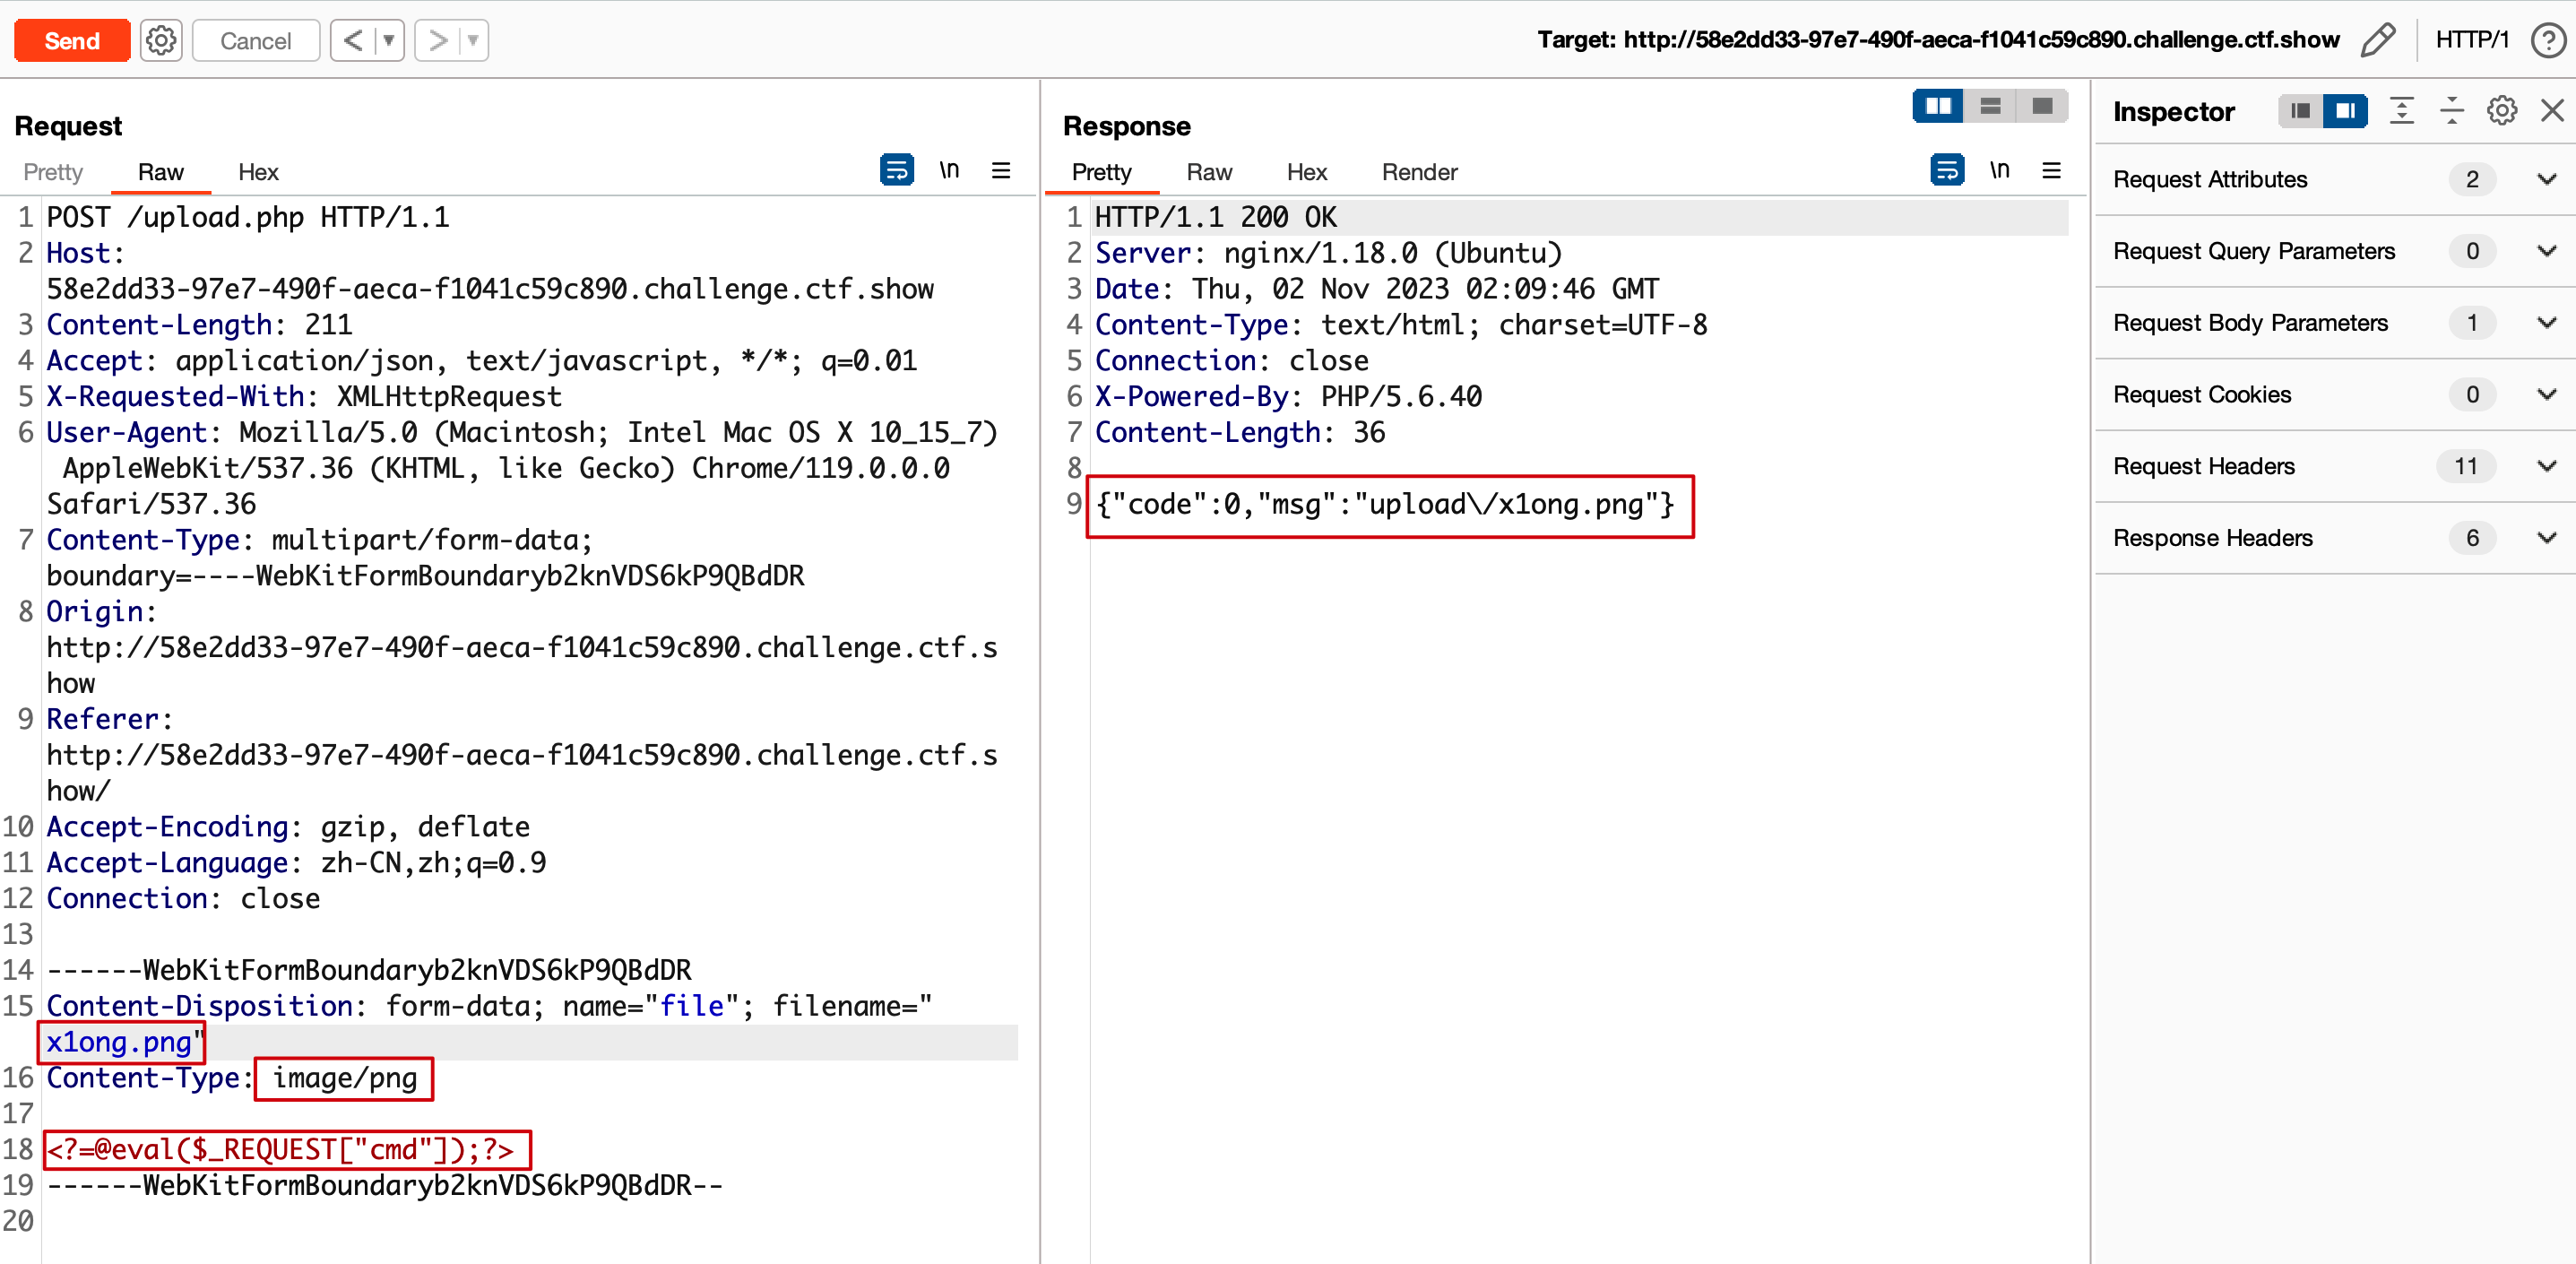Dock the Inspector to the right side

[x=2345, y=110]
